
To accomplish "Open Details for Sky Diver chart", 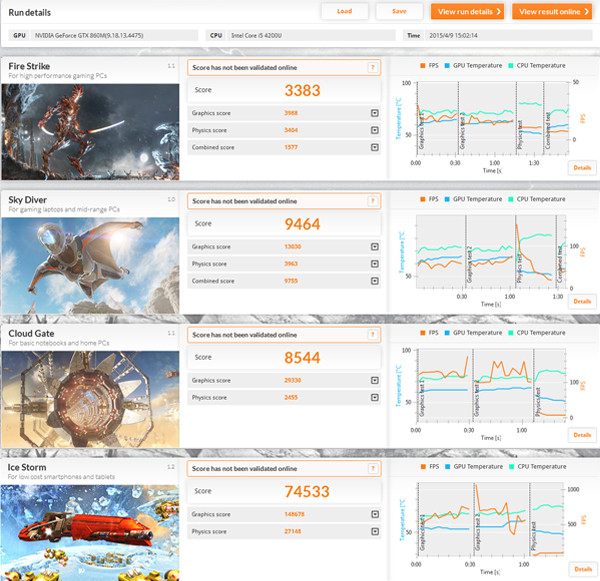I will 582,301.
